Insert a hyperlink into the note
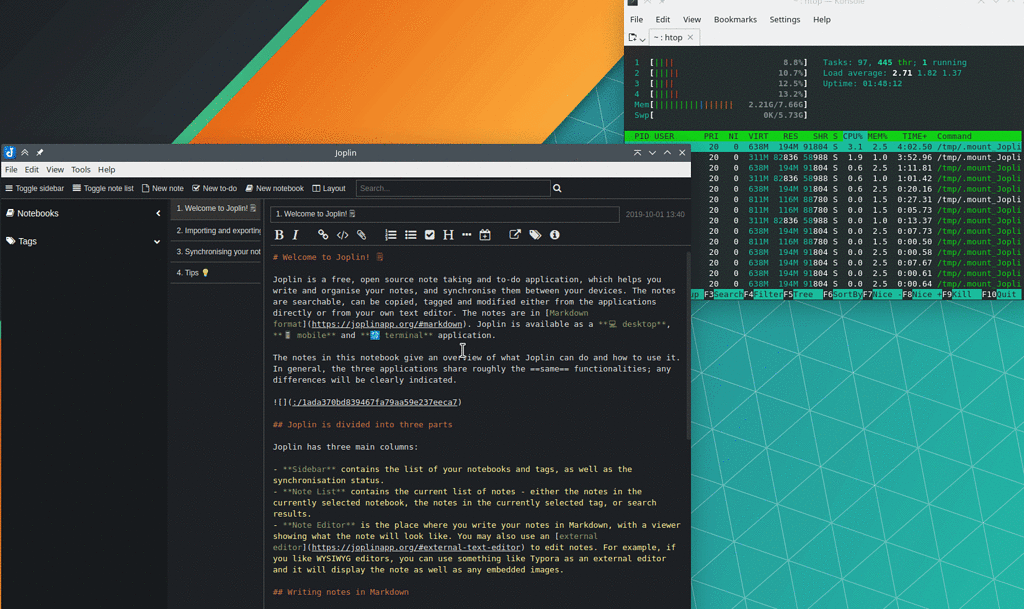The width and height of the screenshot is (1024, 609). pyautogui.click(x=322, y=235)
